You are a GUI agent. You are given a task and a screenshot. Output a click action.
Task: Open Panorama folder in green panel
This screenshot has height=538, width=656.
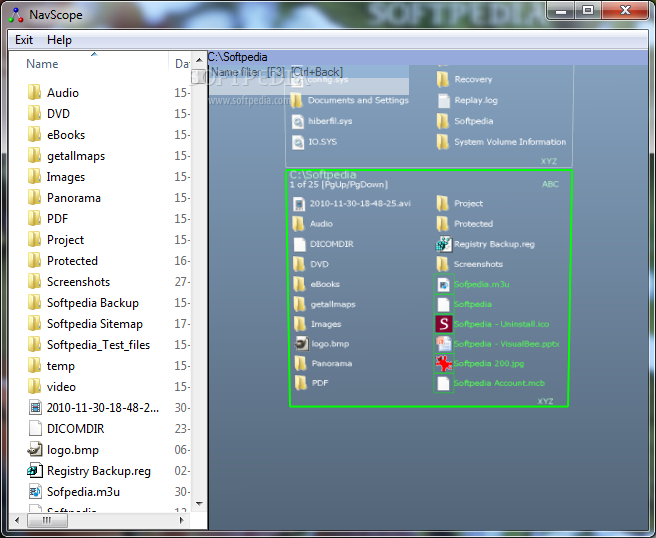pyautogui.click(x=322, y=363)
